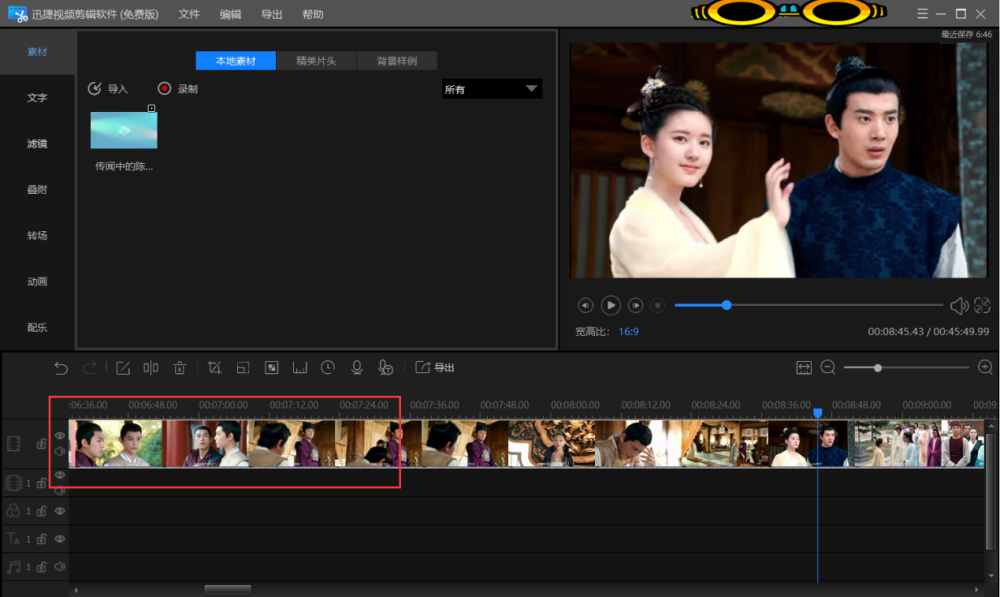Click the 导出 export button in toolbar
This screenshot has height=597, width=1000.
(435, 368)
